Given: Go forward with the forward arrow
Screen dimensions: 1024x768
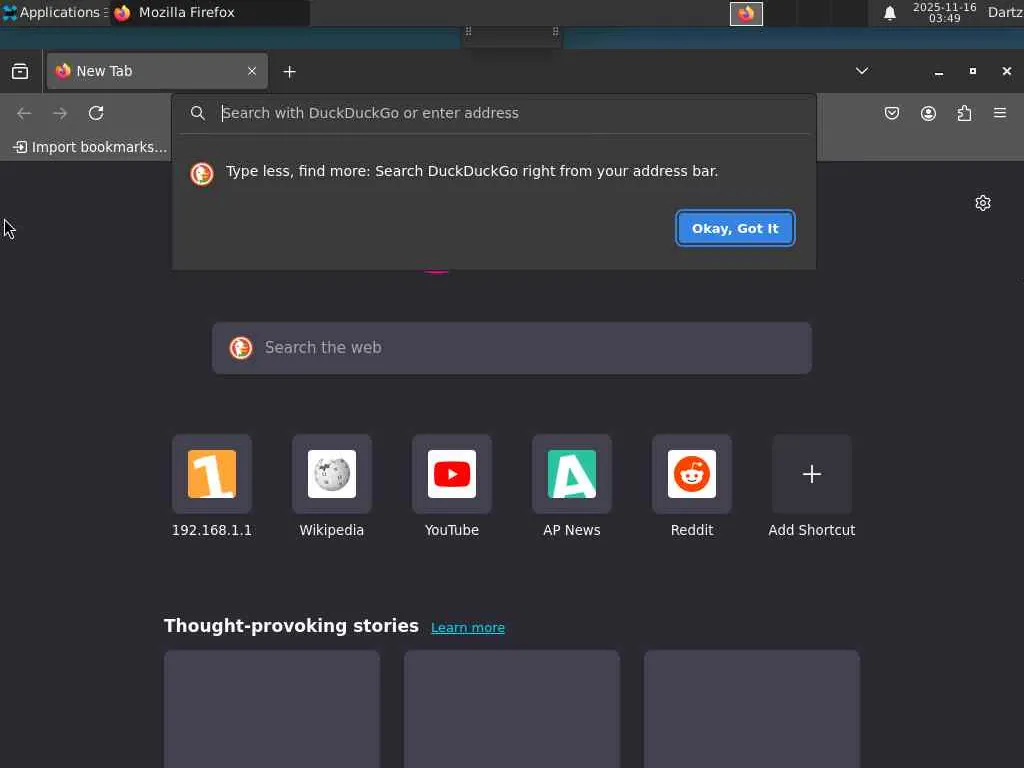Looking at the screenshot, I should coord(60,114).
